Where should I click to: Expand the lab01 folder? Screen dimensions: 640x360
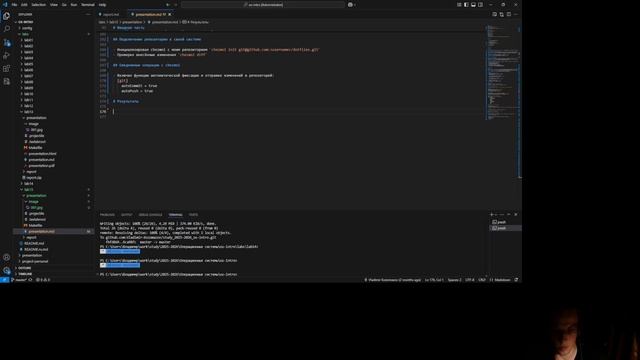click(53, 40)
